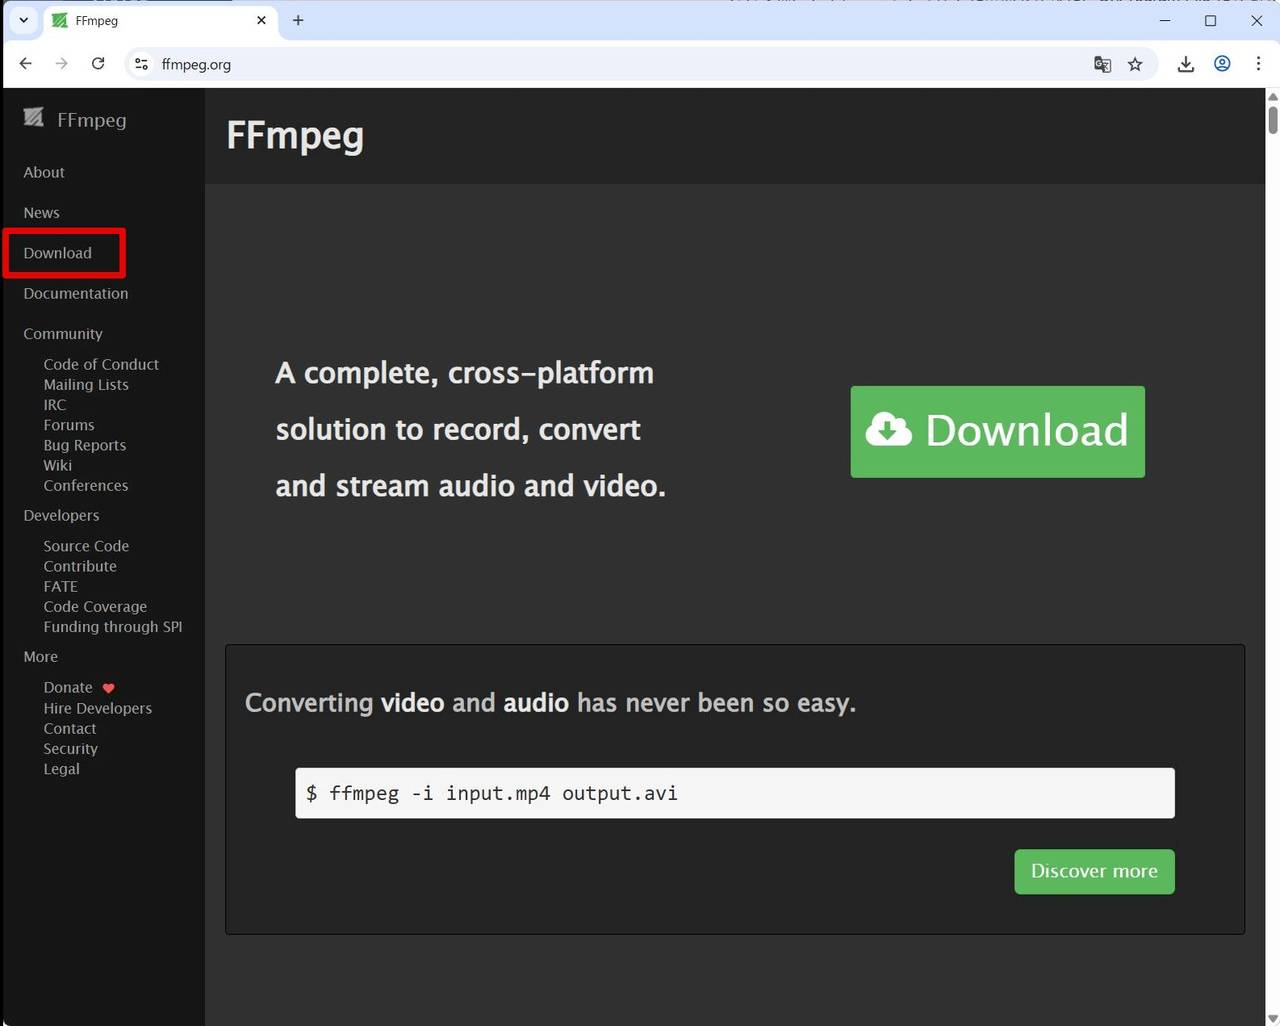Open Funding through SPI link
This screenshot has height=1026, width=1280.
113,627
